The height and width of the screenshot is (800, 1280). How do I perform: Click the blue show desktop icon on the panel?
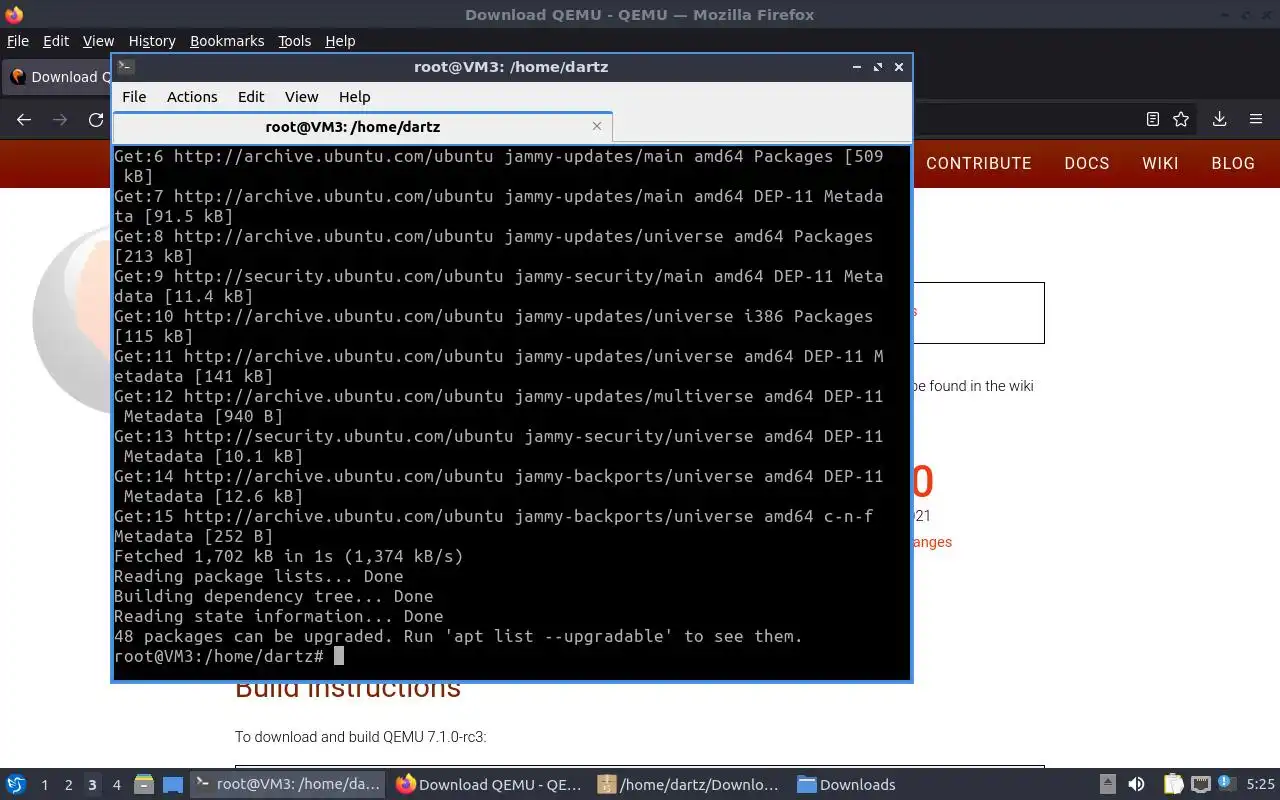pos(172,785)
